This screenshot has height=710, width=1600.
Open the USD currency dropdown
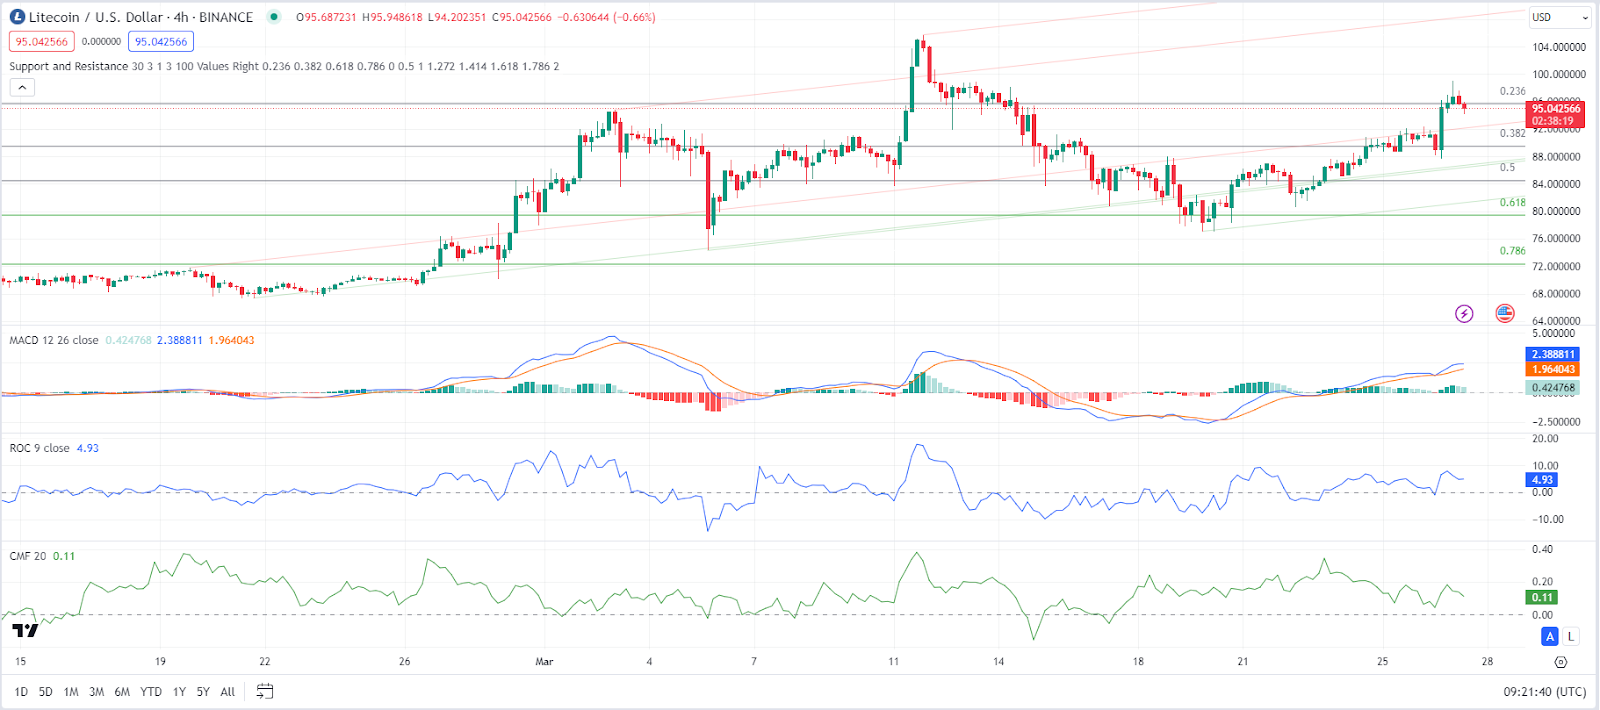point(1560,17)
